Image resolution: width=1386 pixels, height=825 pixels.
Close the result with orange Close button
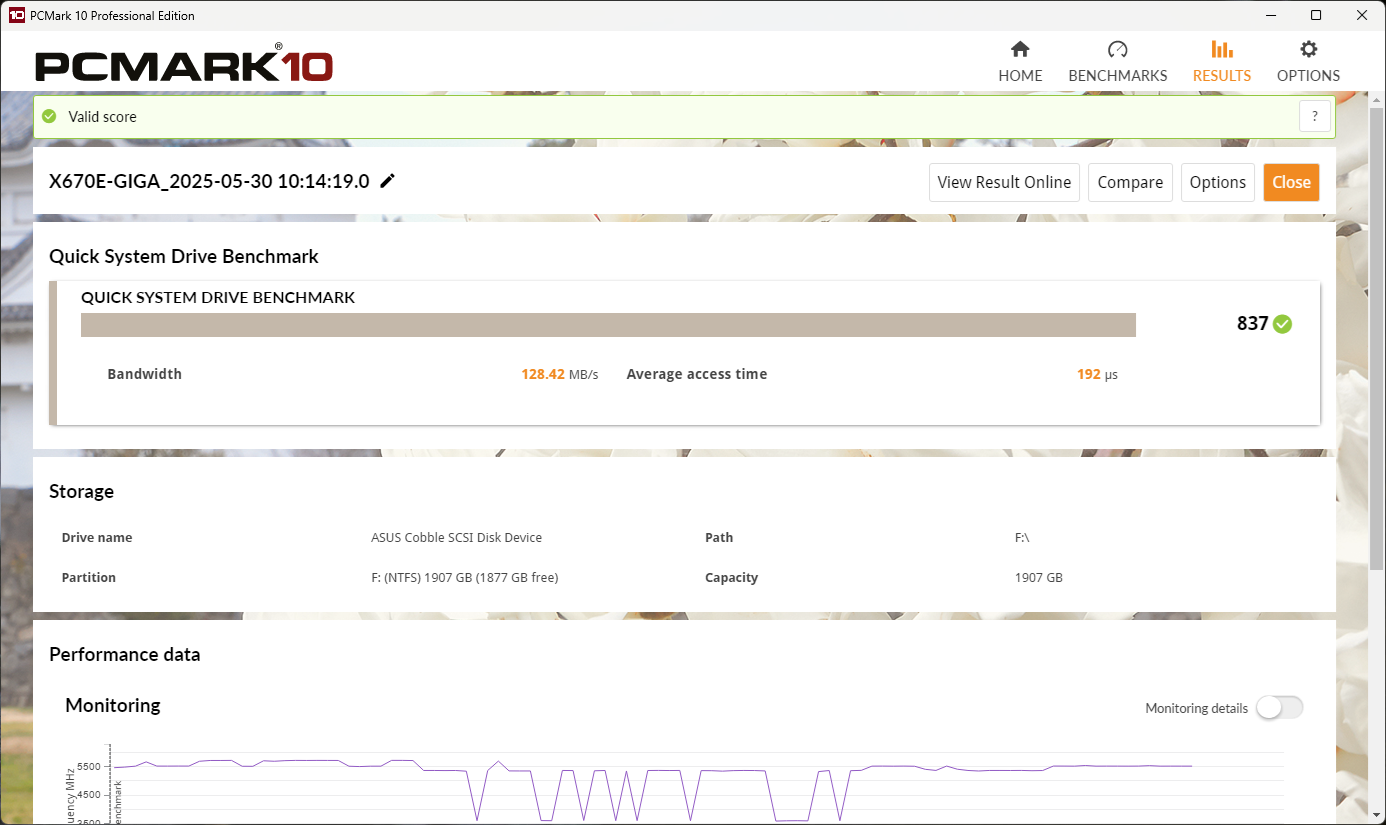(x=1291, y=182)
